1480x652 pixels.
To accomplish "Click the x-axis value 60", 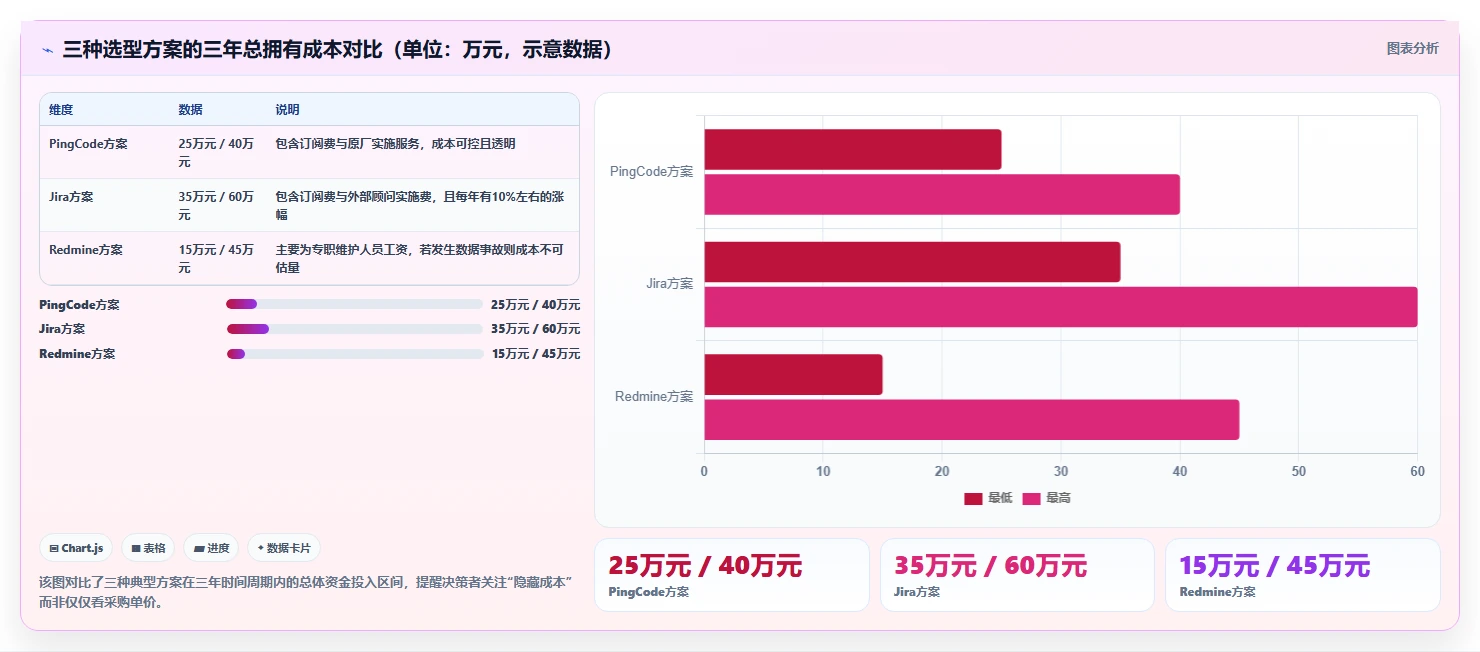I will [1416, 471].
